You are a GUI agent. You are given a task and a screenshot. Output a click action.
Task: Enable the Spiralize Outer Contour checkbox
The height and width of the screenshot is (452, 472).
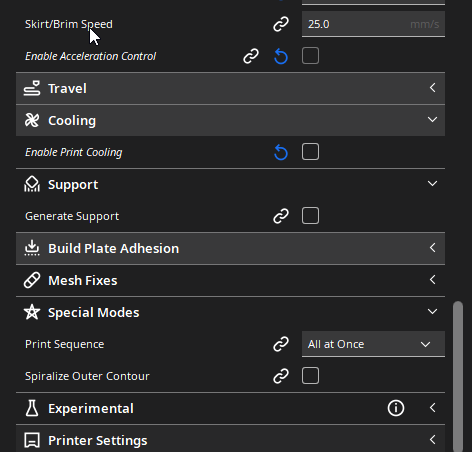(310, 376)
